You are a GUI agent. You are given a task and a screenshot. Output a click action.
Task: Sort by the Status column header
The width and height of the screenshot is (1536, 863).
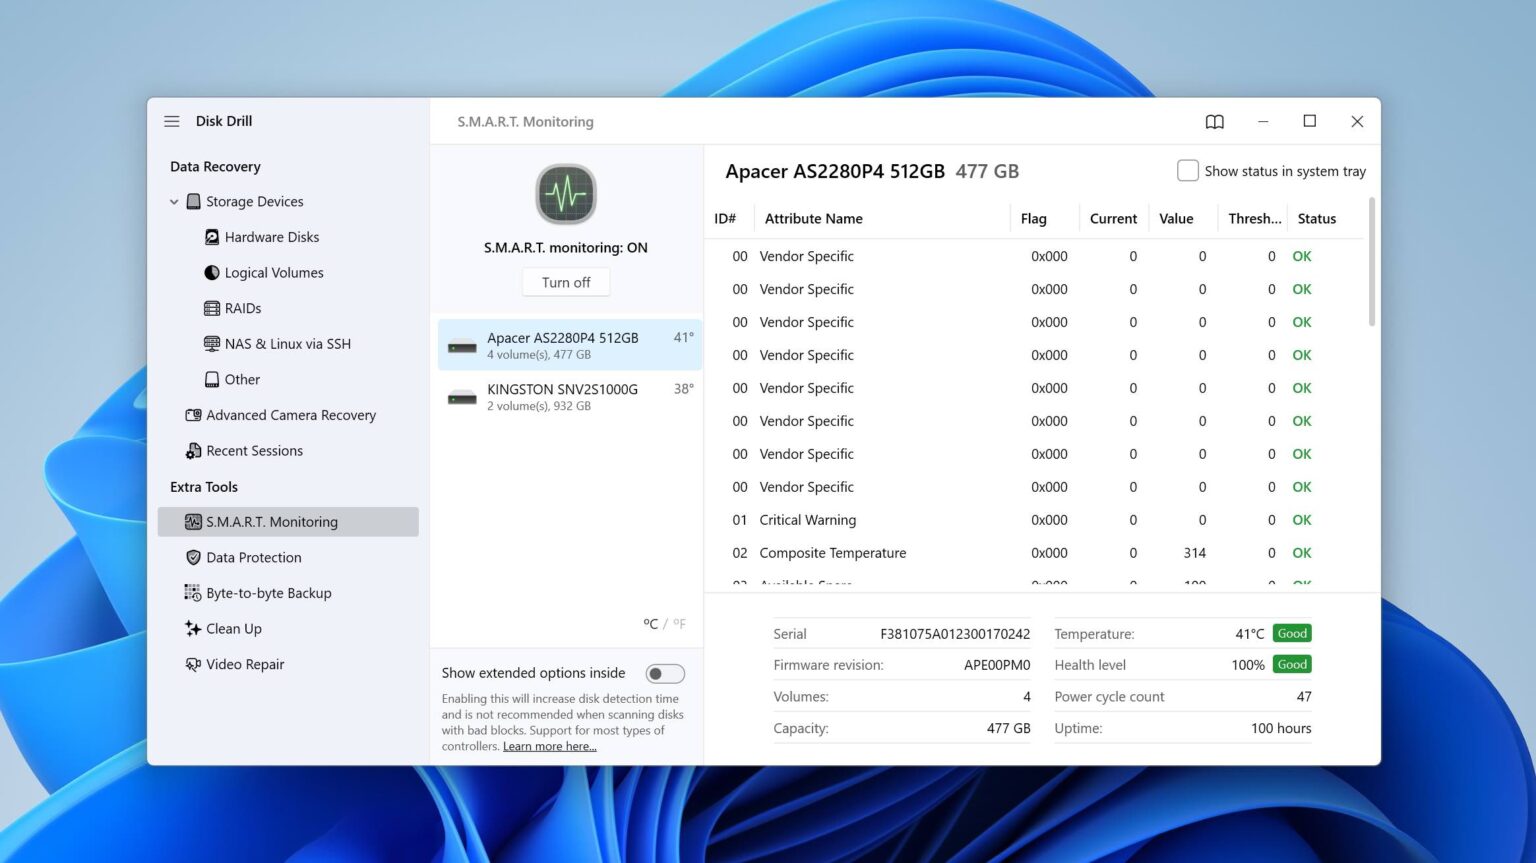pyautogui.click(x=1316, y=219)
